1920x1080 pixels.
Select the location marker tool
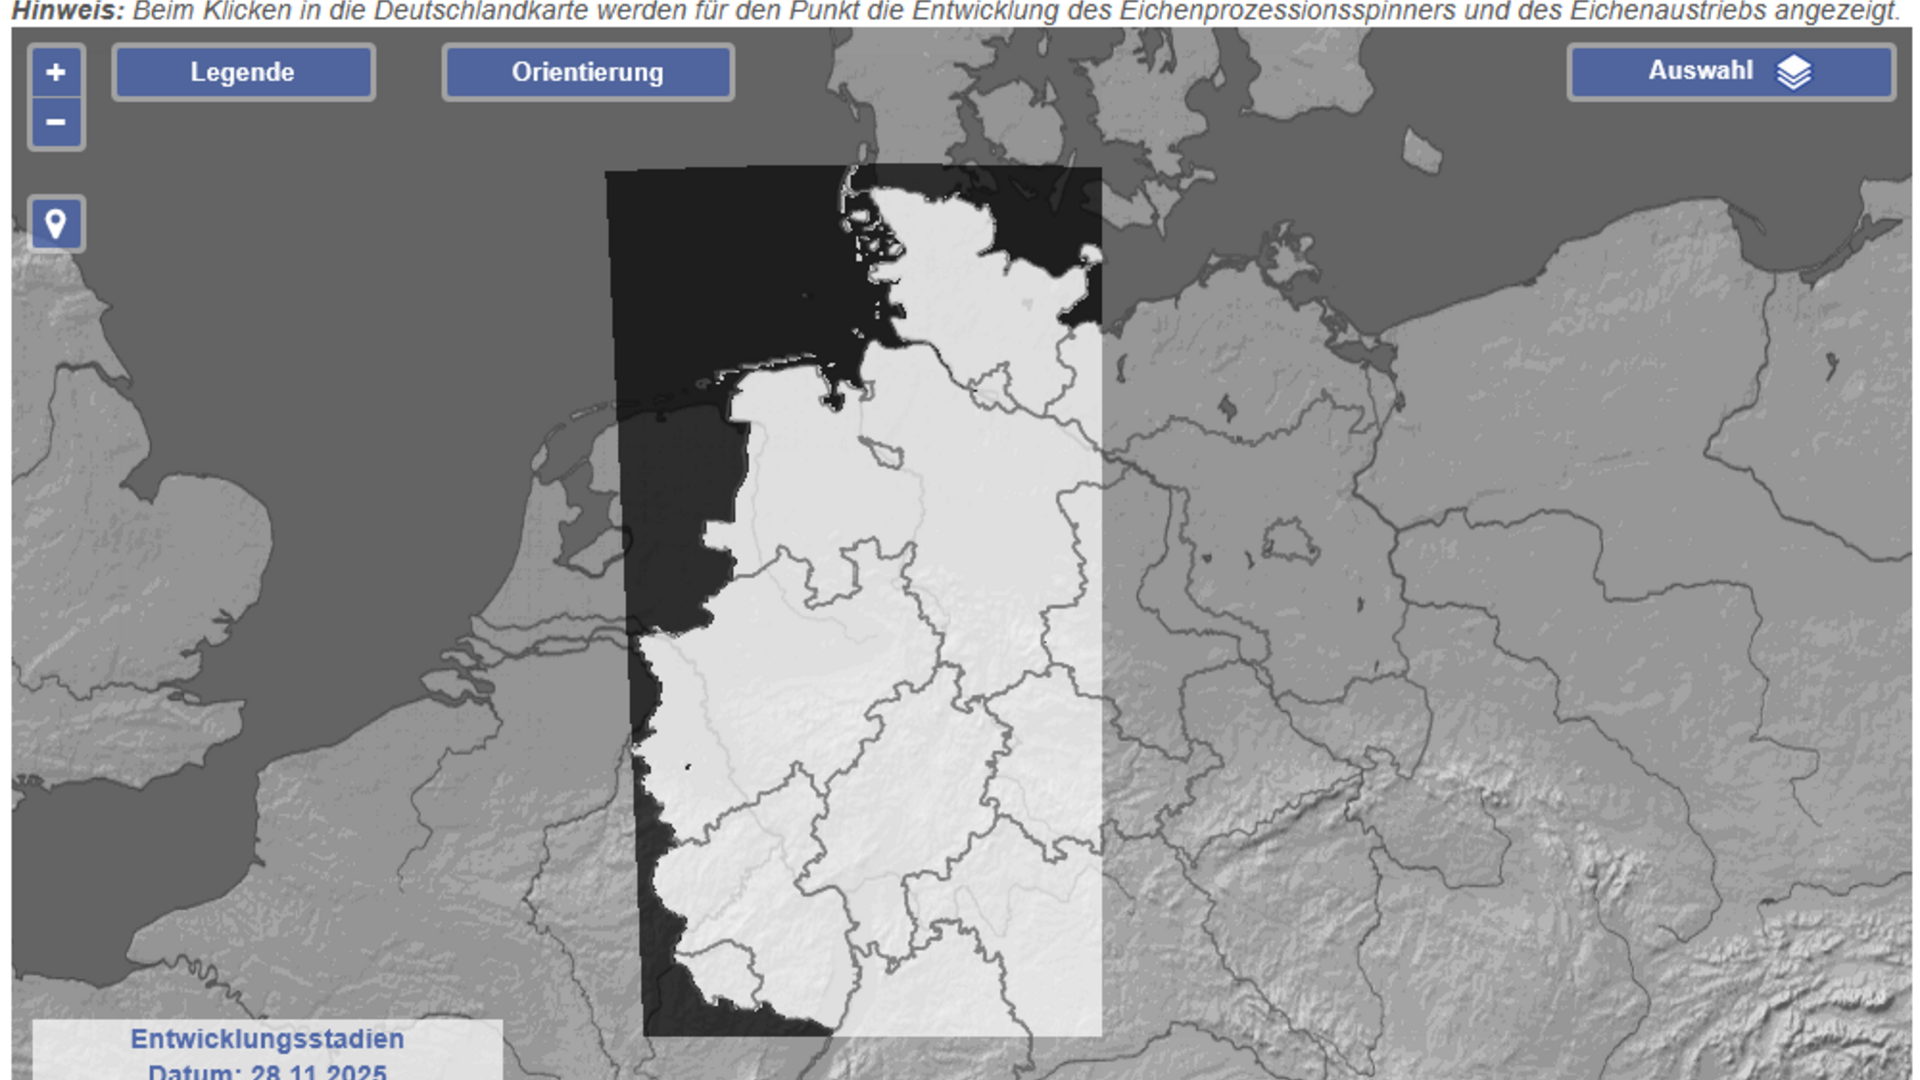pyautogui.click(x=55, y=223)
